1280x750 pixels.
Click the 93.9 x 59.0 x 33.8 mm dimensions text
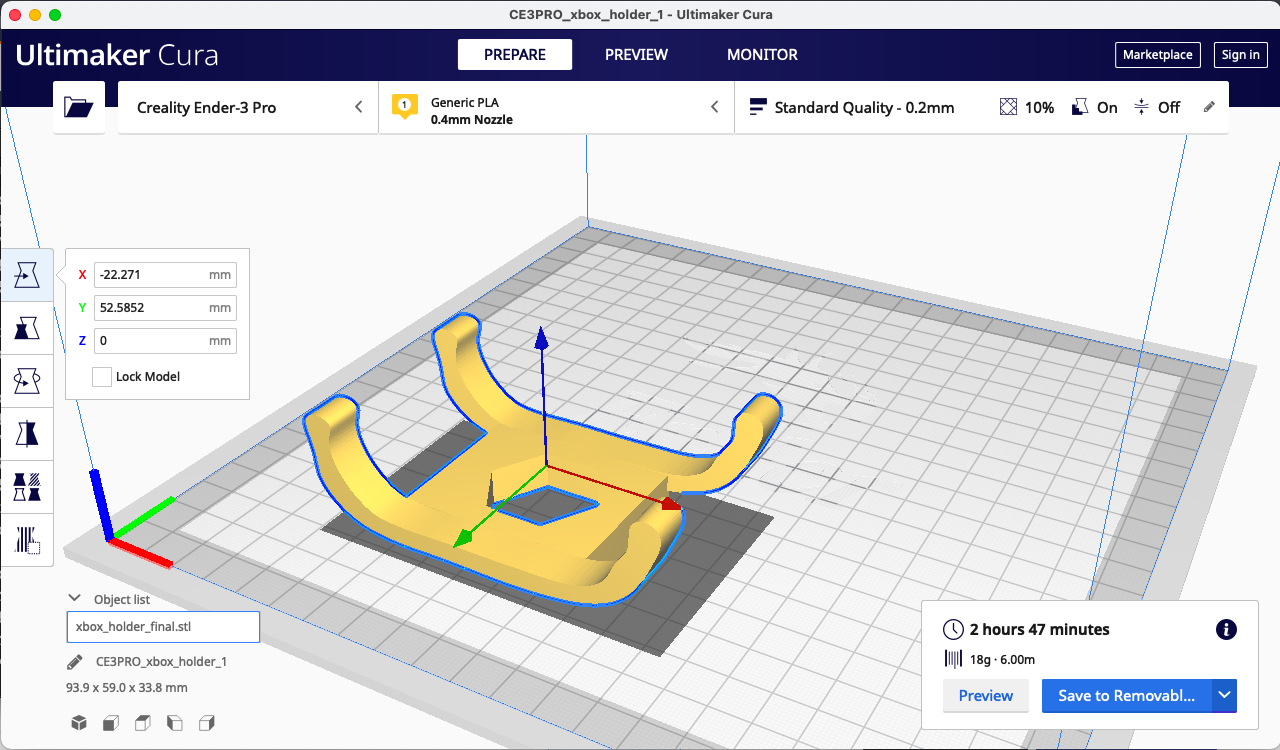126,688
